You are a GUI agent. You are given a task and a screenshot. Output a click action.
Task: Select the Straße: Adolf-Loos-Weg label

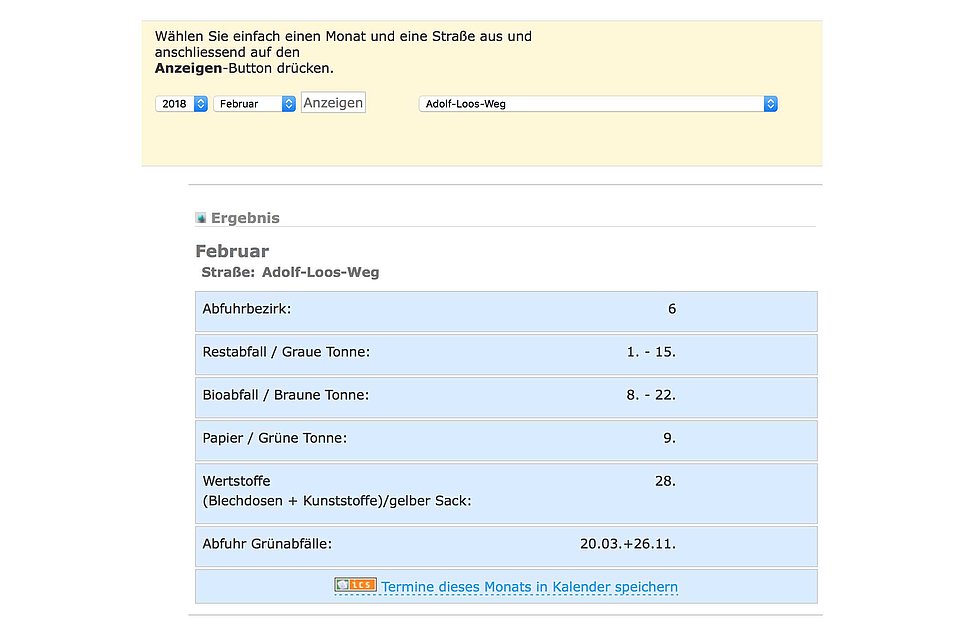290,272
